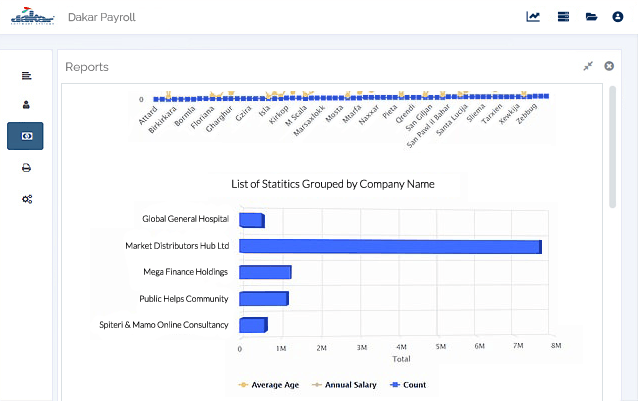Click the 8M axis tick label

pyautogui.click(x=556, y=345)
